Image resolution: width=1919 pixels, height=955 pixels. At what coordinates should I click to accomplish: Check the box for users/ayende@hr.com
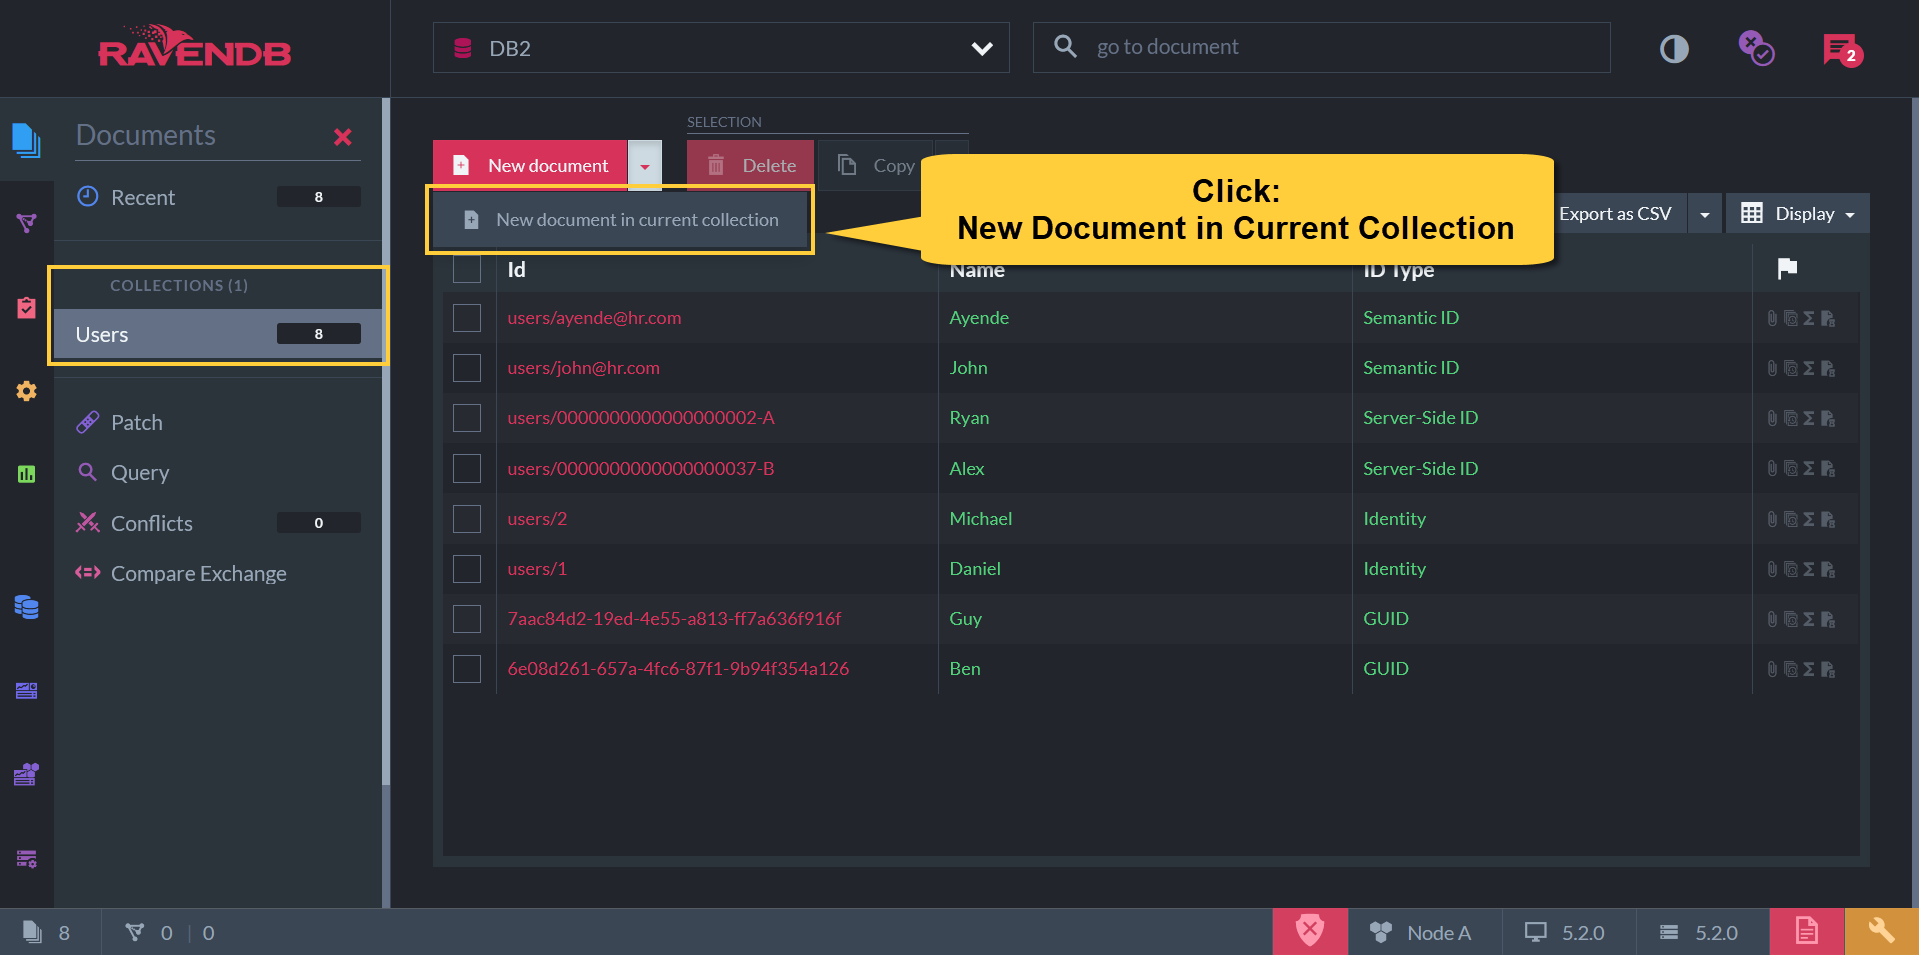[x=467, y=318]
